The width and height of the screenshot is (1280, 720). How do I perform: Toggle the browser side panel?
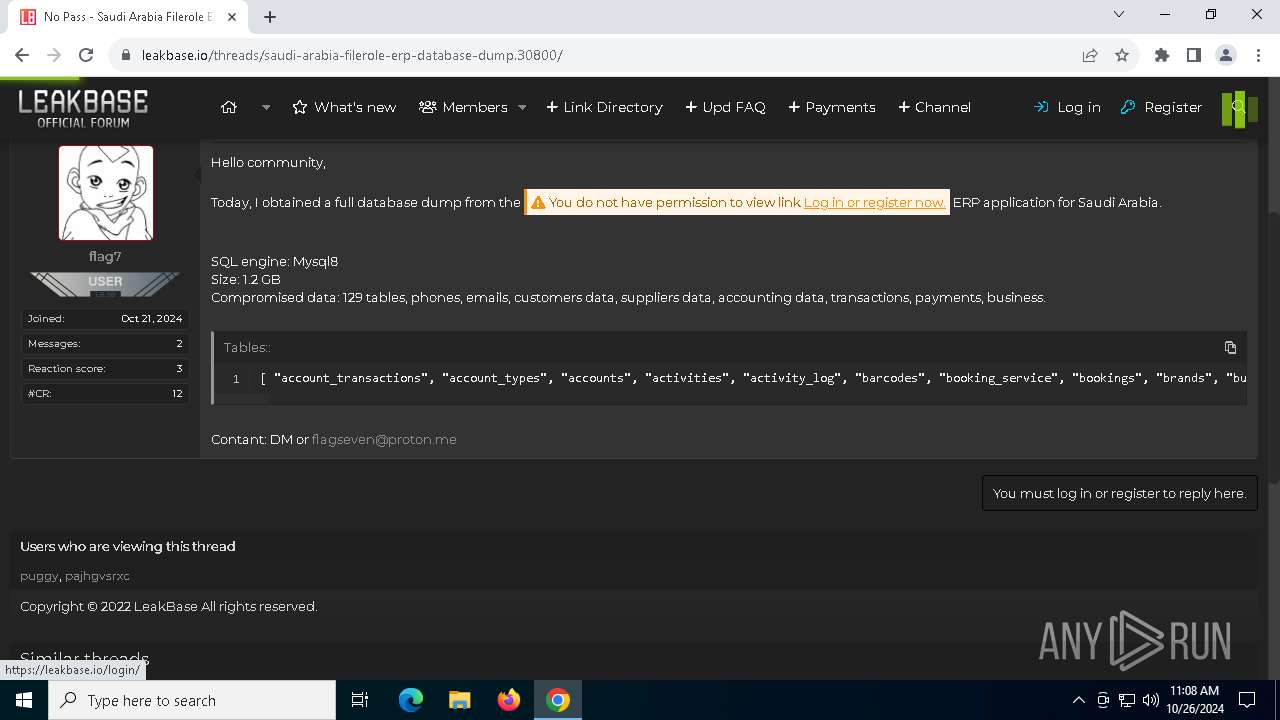pyautogui.click(x=1194, y=55)
